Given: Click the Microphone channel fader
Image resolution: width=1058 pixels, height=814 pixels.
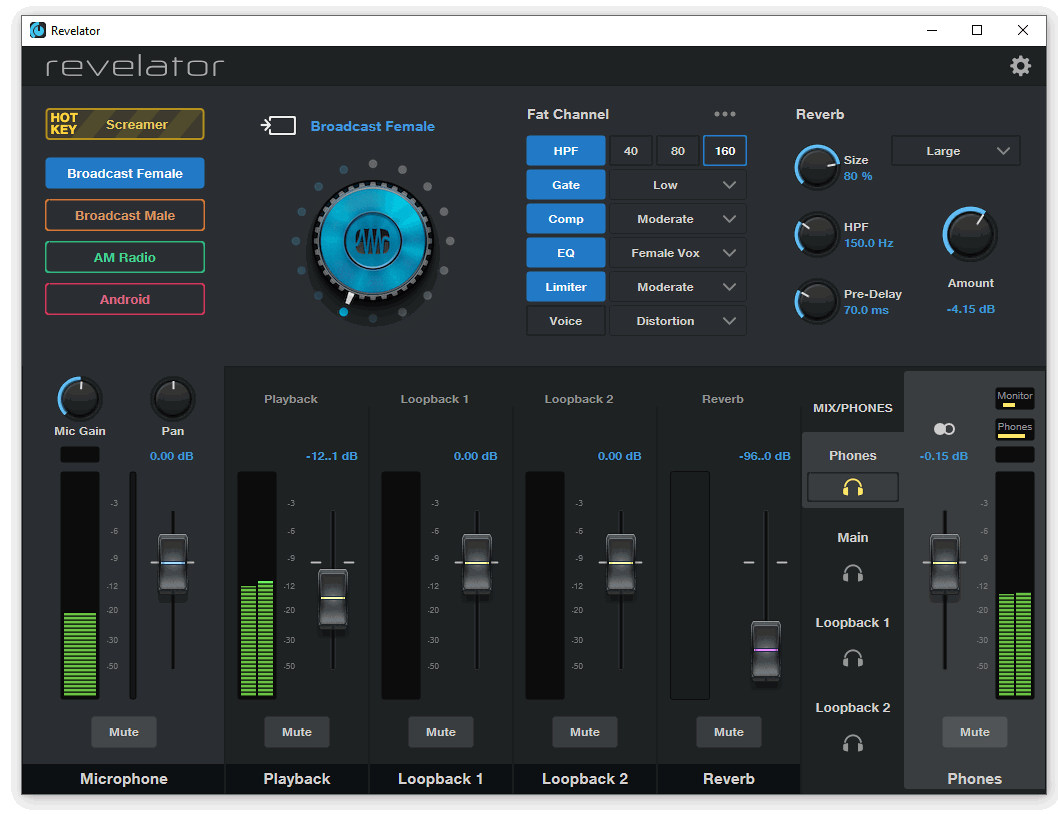Looking at the screenshot, I should 173,563.
